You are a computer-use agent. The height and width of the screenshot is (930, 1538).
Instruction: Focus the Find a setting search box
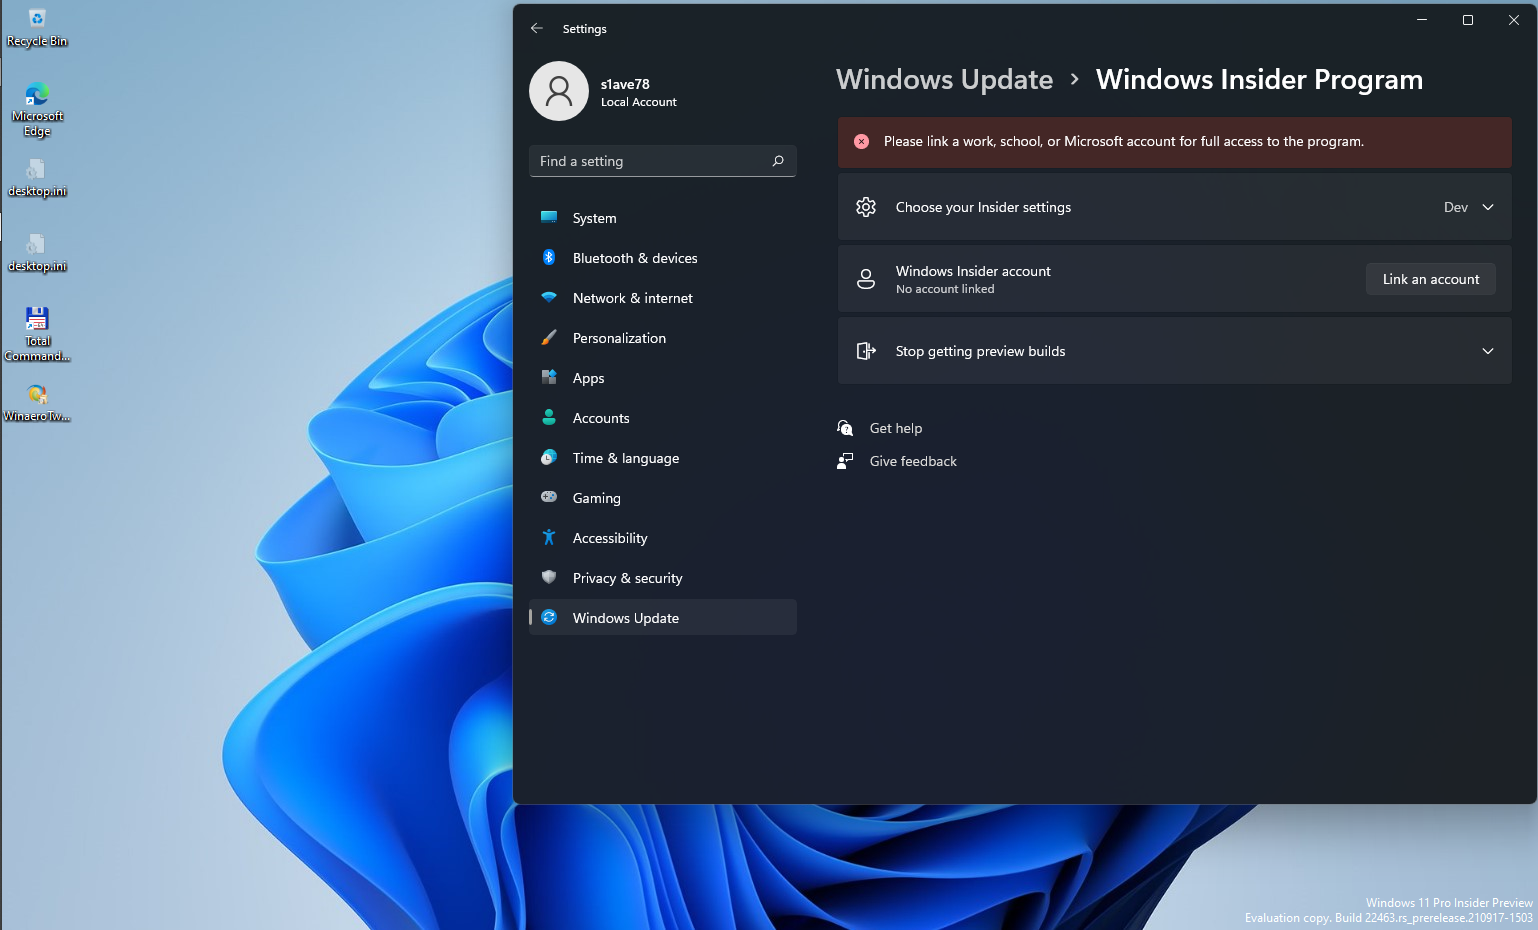[663, 161]
